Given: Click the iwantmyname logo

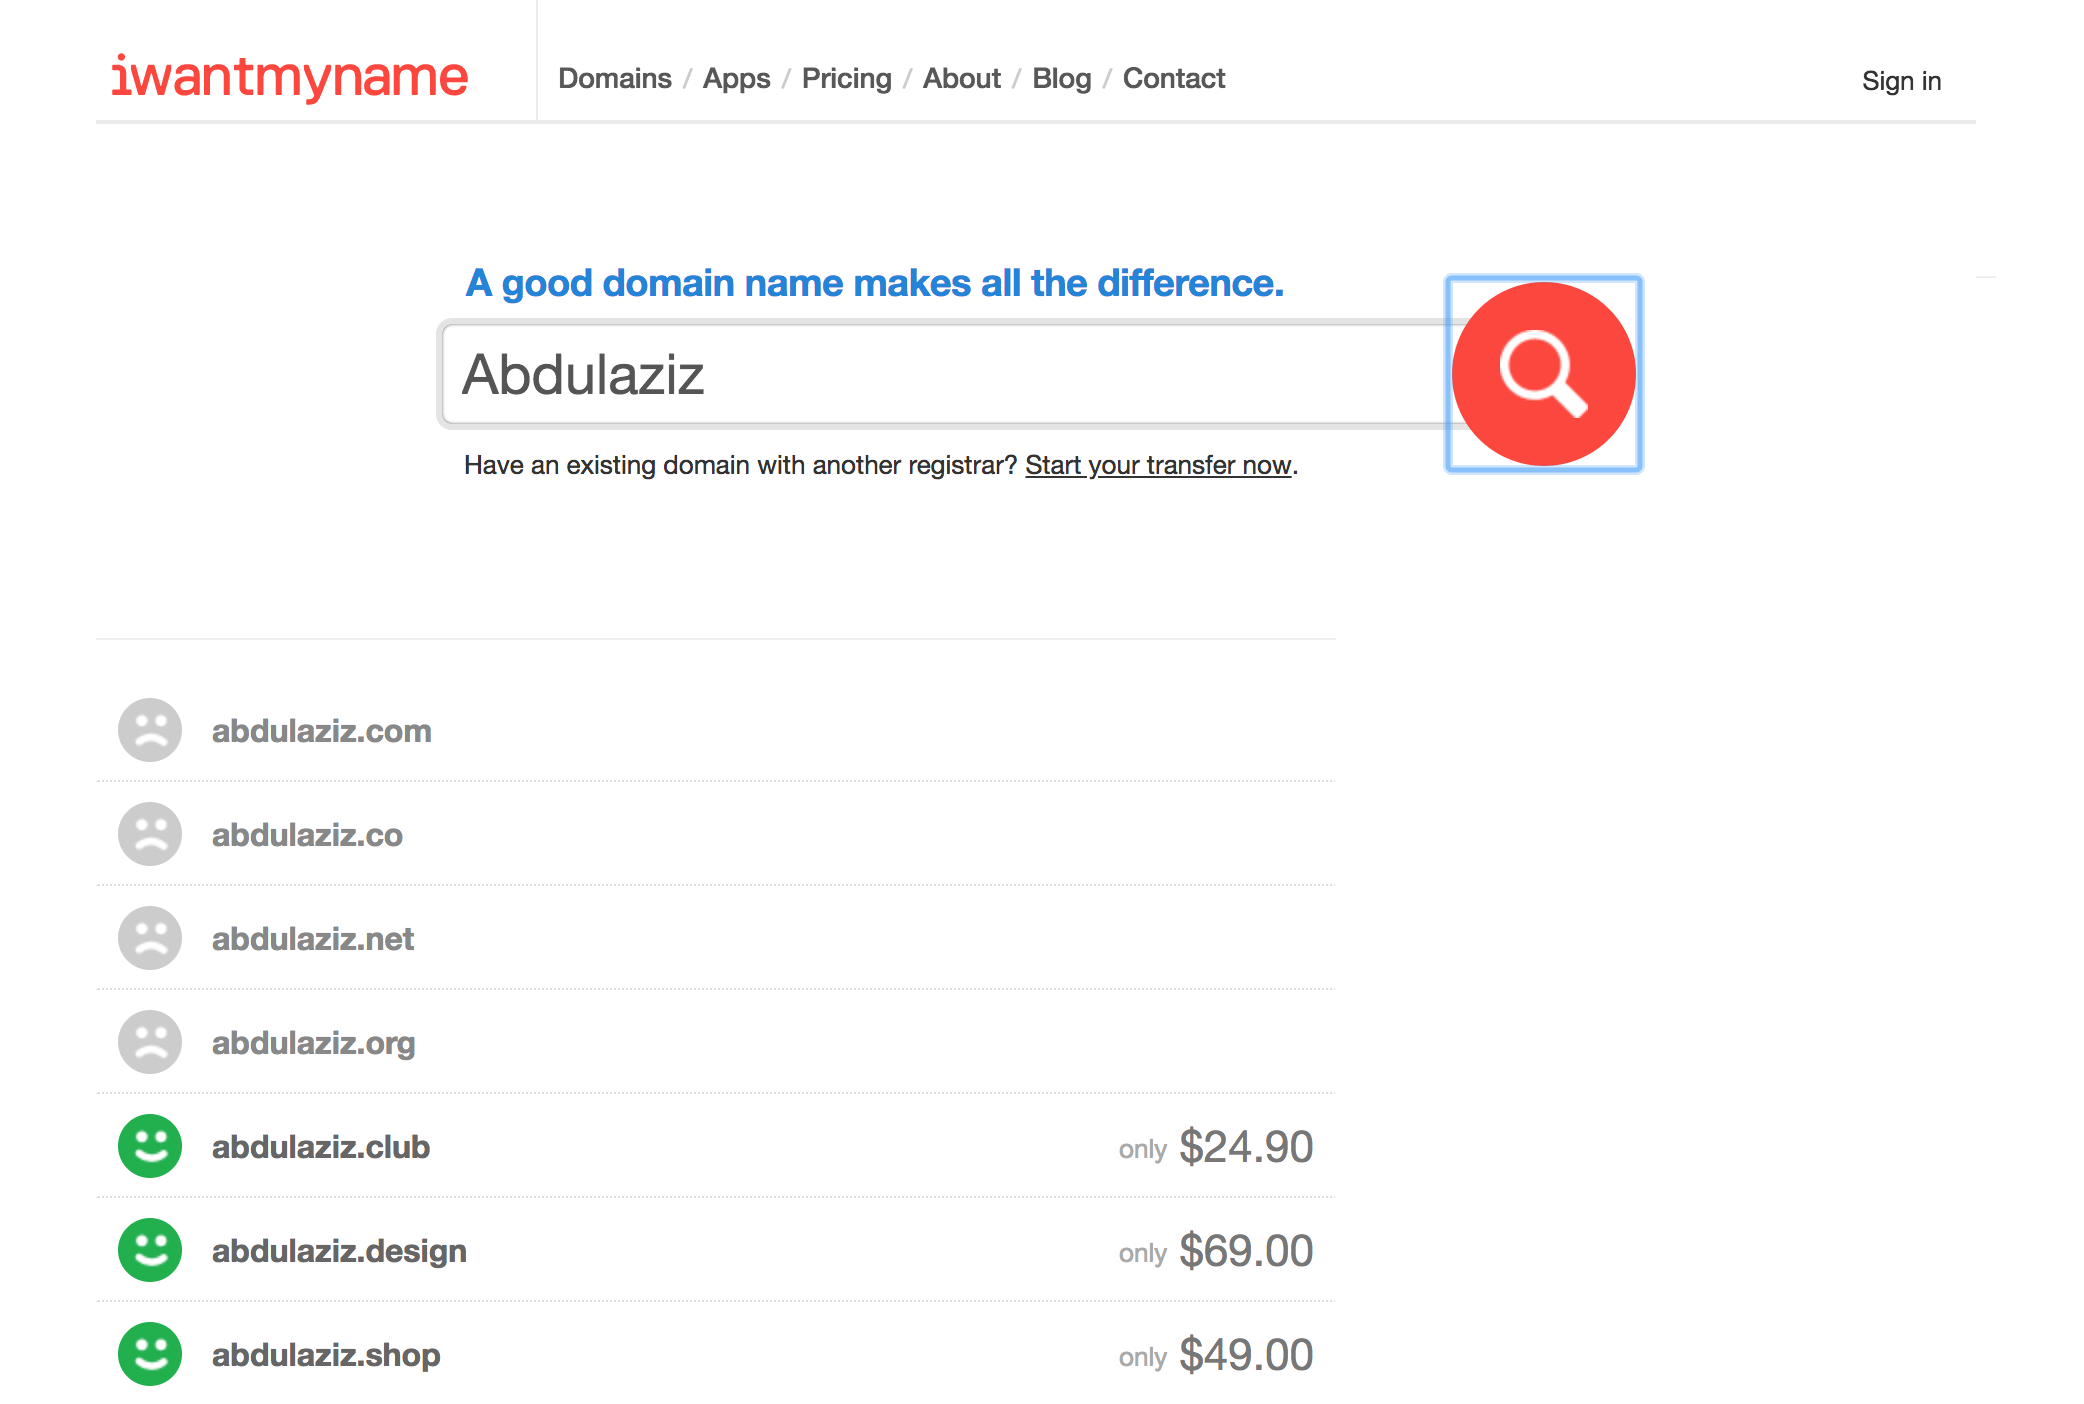Looking at the screenshot, I should pyautogui.click(x=289, y=76).
